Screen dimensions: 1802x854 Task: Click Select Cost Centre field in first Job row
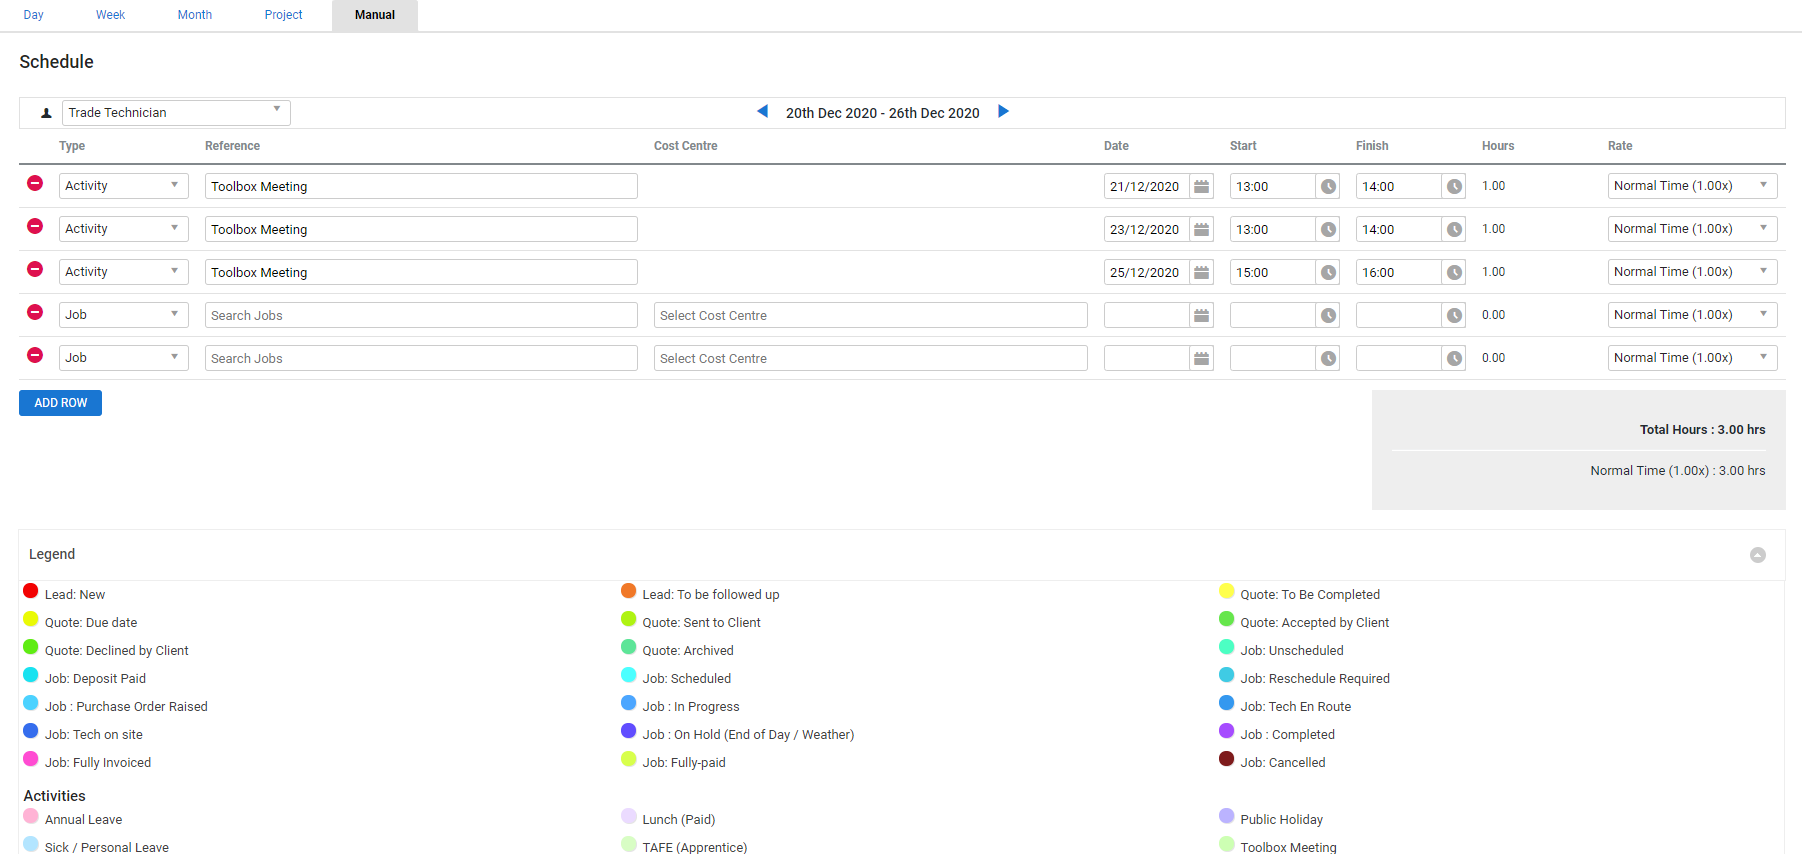871,315
